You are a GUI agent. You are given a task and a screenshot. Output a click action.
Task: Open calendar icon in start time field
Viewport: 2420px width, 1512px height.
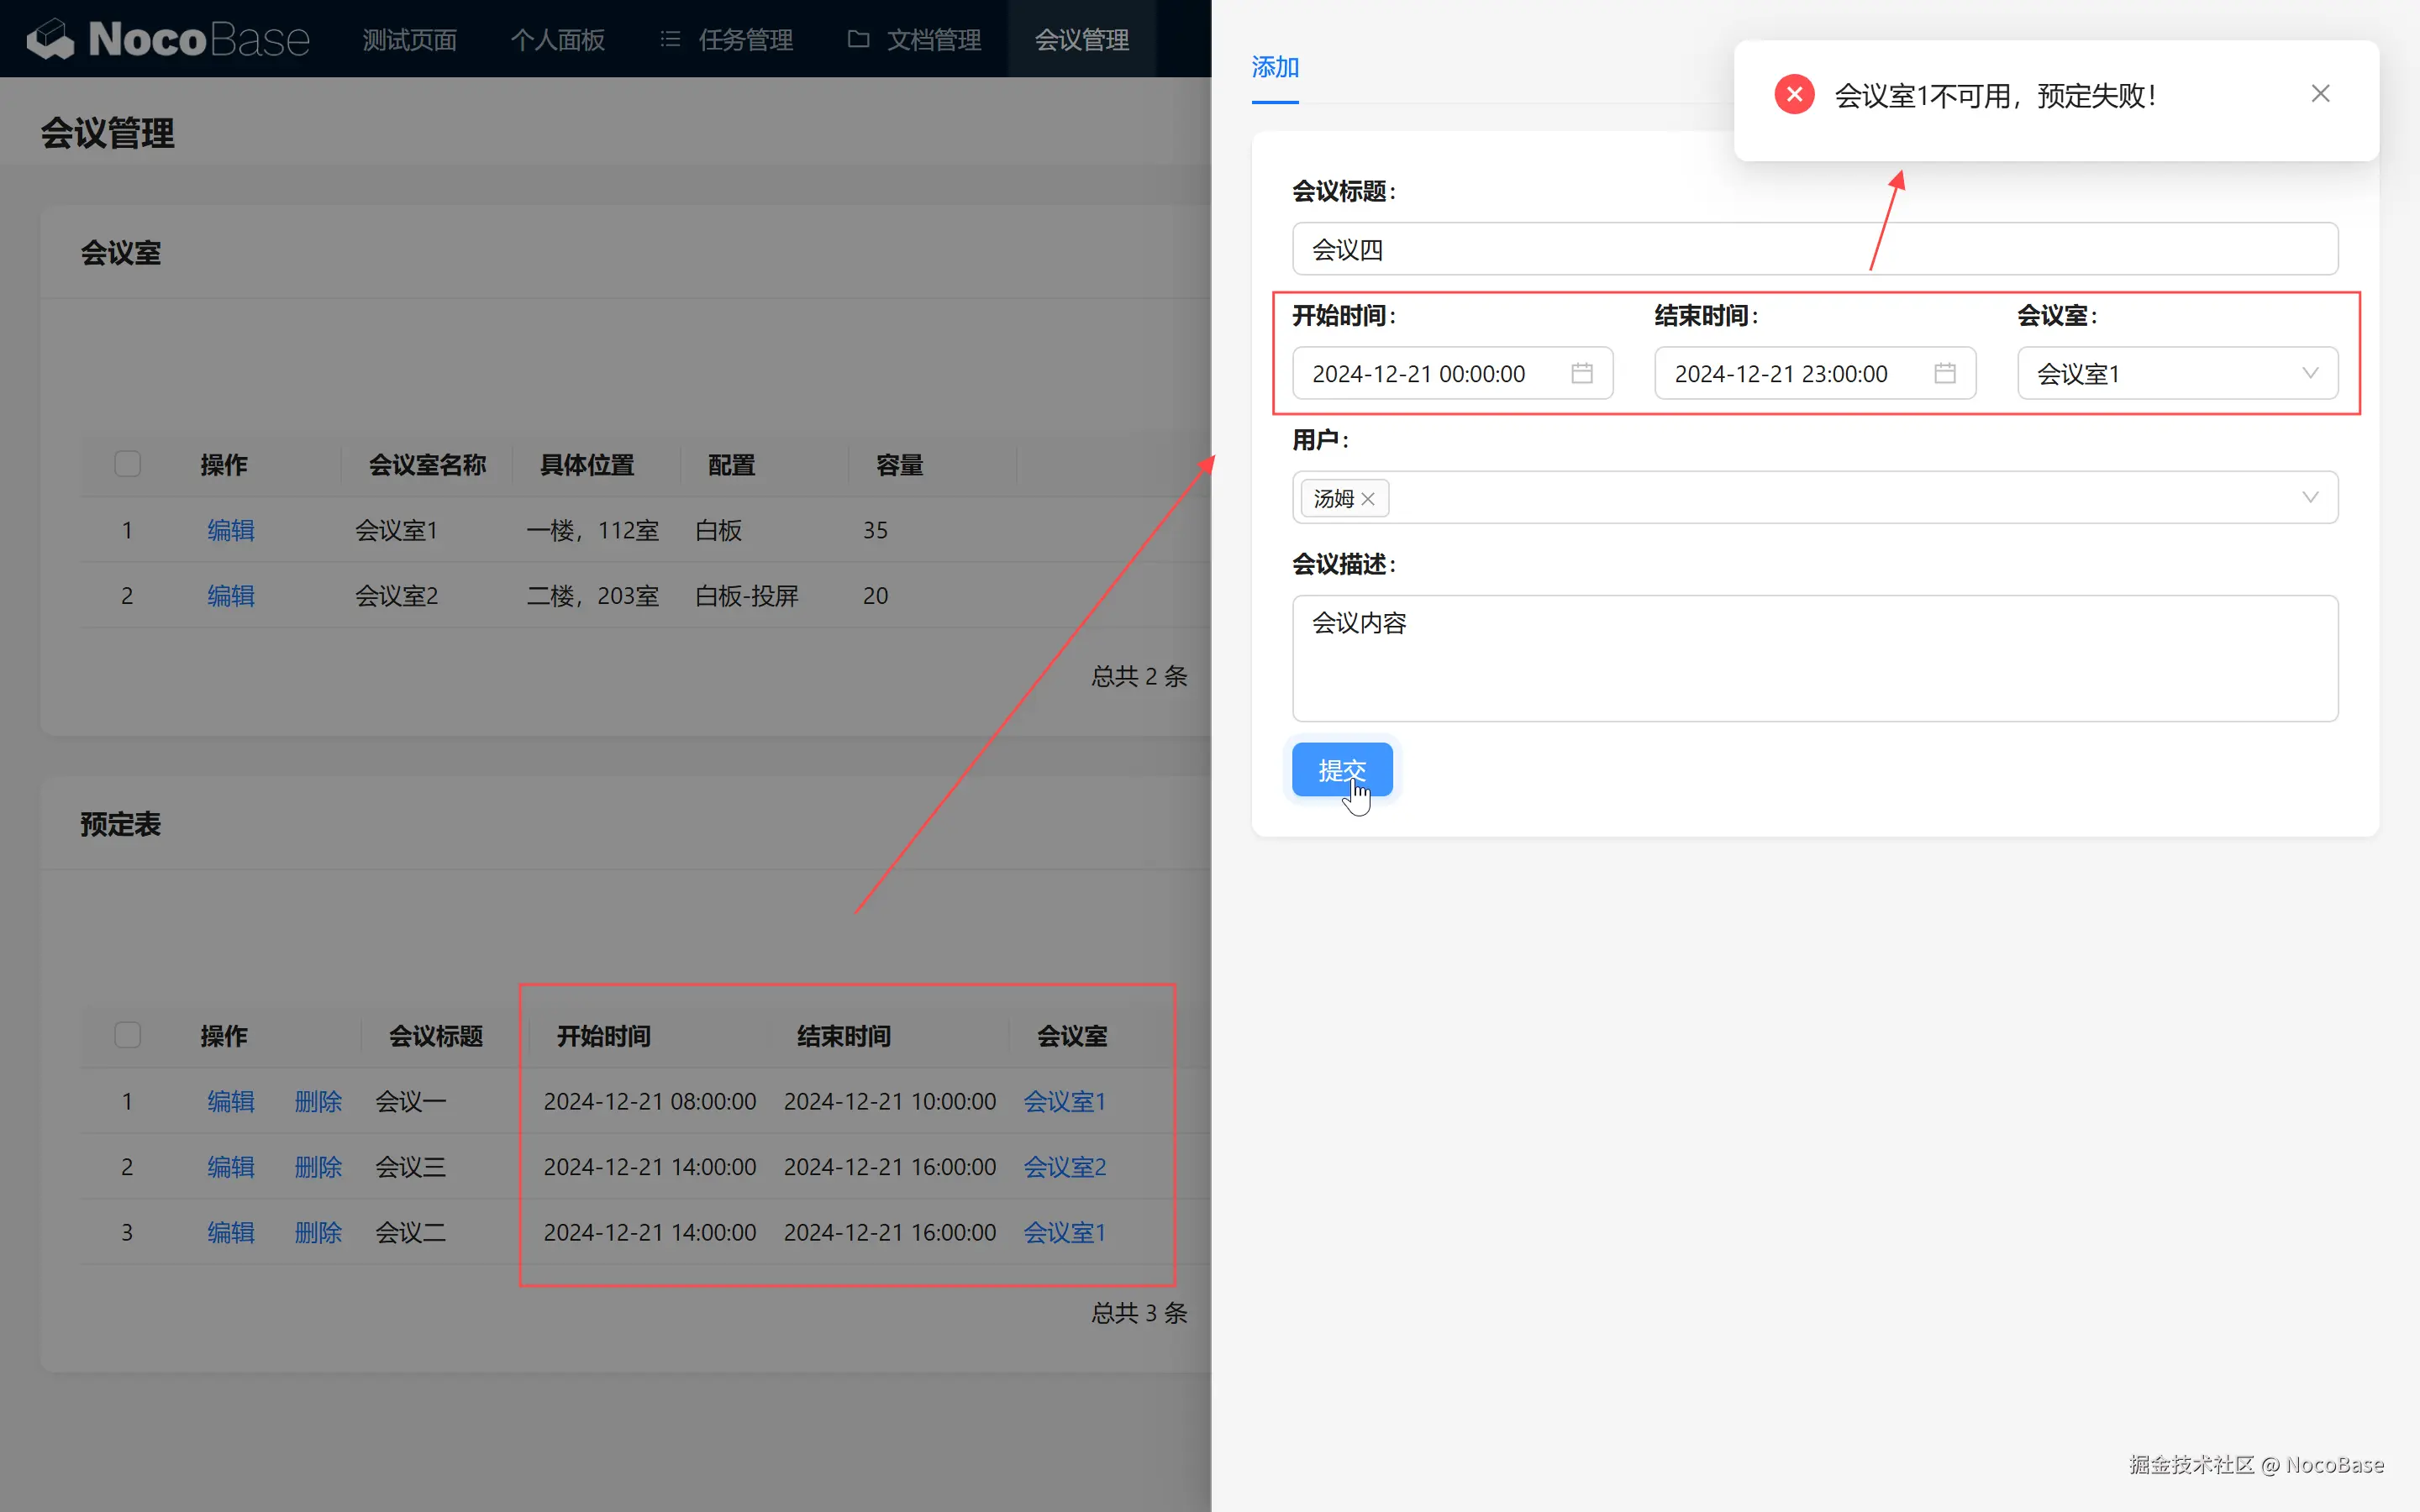point(1581,373)
